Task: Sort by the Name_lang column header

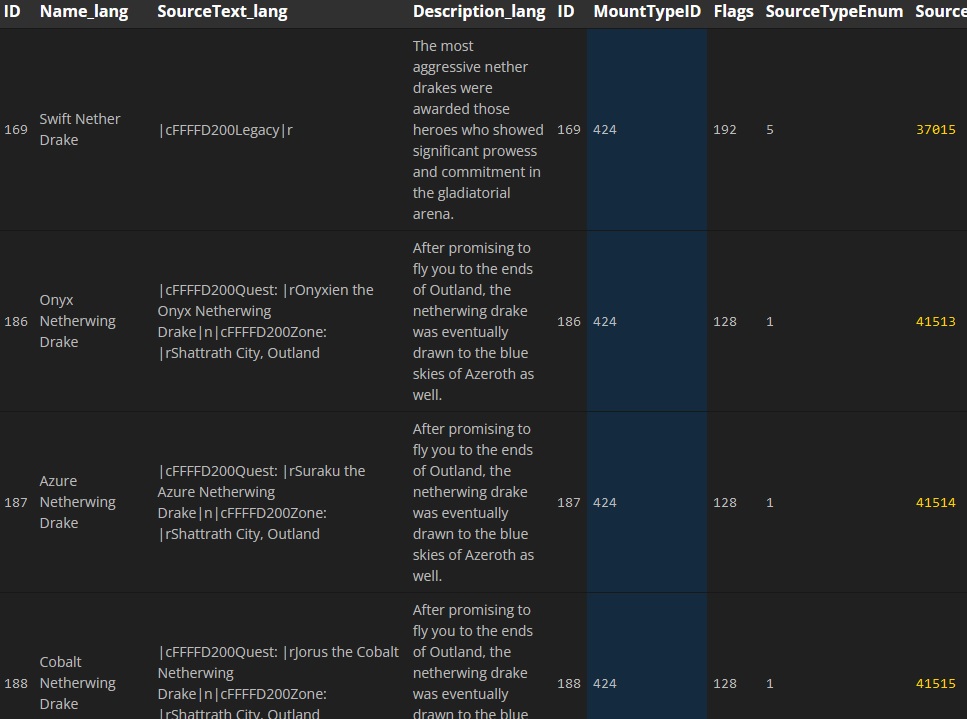Action: point(83,12)
